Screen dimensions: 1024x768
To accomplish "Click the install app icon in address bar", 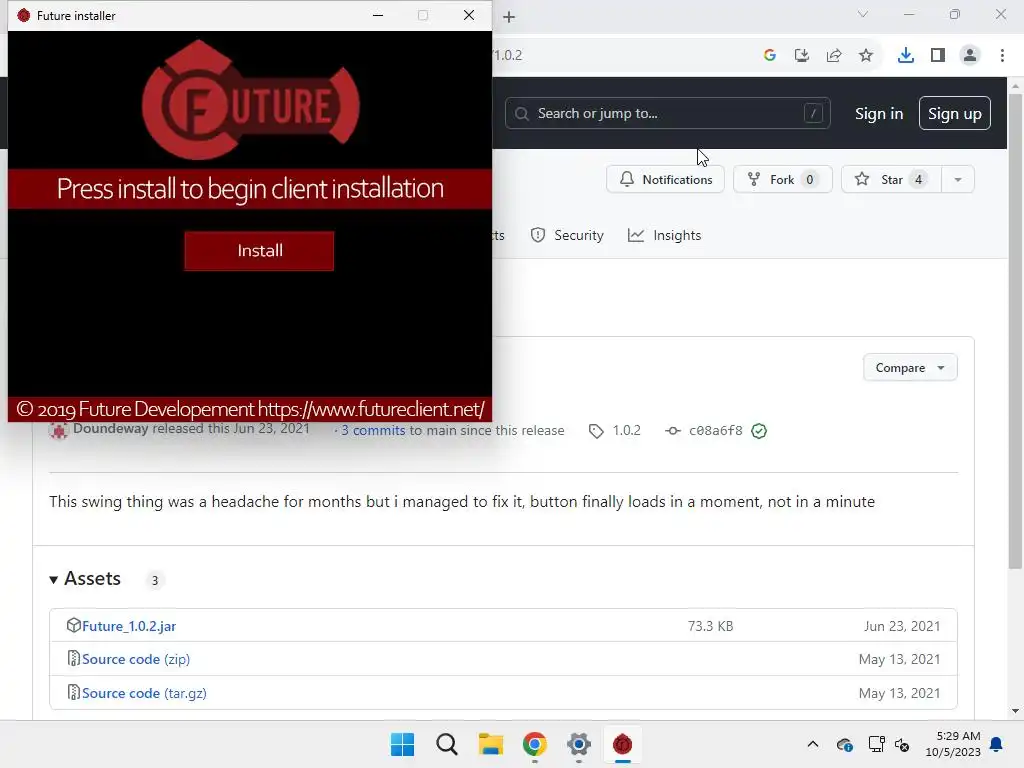I will tap(802, 56).
